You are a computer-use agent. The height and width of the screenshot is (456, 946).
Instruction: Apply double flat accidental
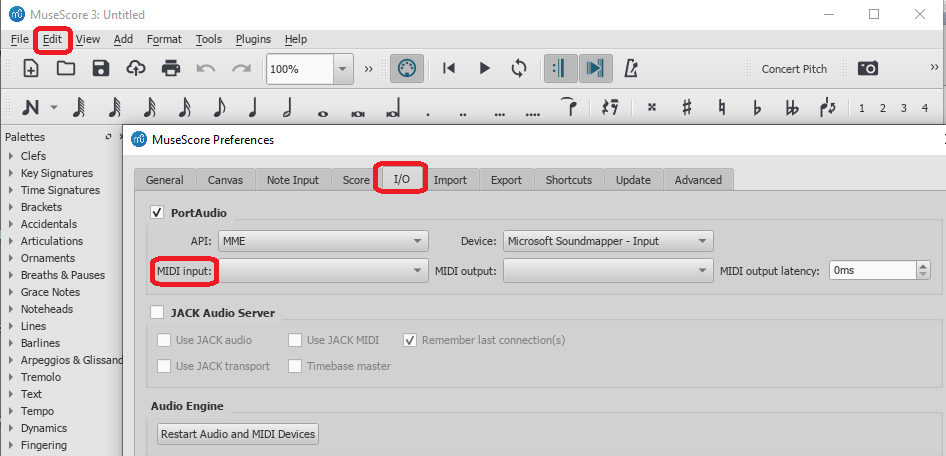[792, 107]
